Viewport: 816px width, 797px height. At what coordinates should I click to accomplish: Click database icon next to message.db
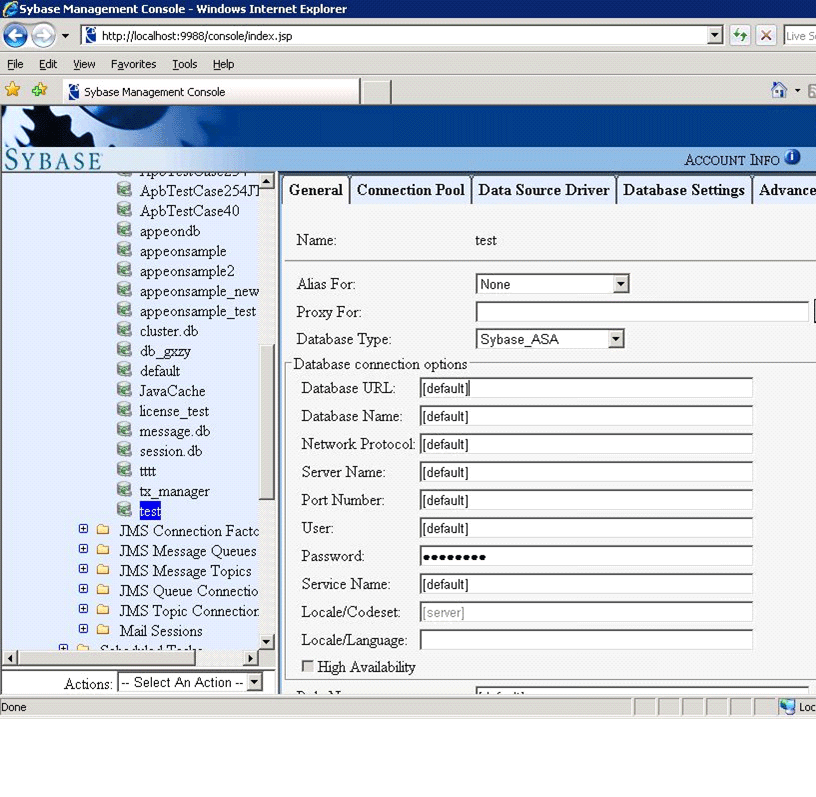pos(124,429)
